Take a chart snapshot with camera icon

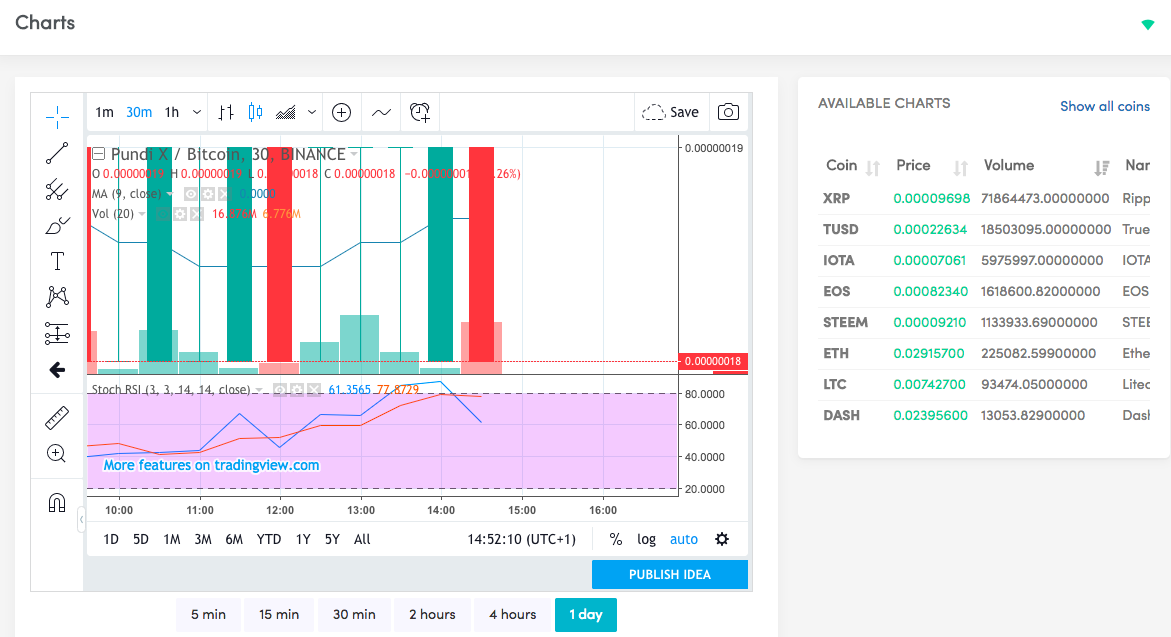728,112
